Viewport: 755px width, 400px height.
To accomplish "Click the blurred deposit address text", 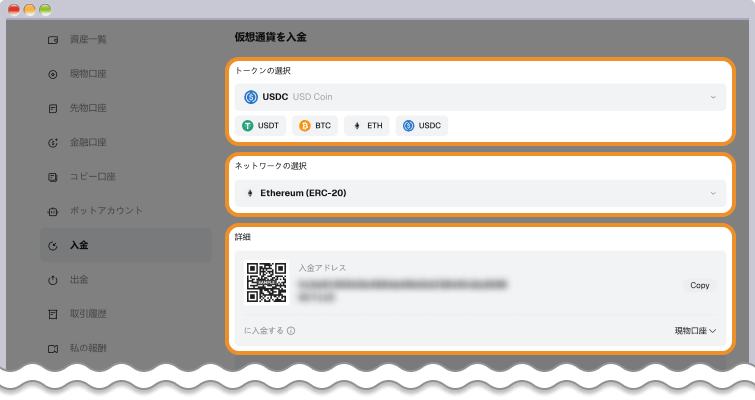I will [403, 291].
